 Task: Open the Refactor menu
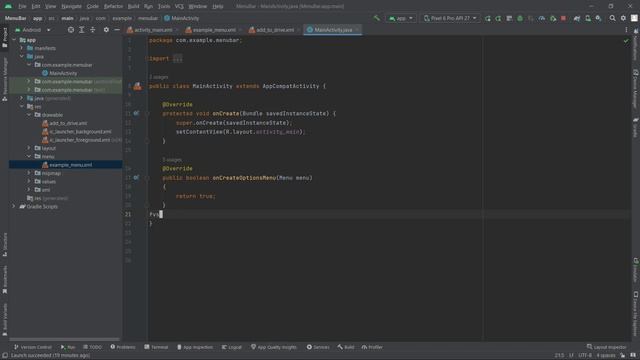(x=113, y=7)
